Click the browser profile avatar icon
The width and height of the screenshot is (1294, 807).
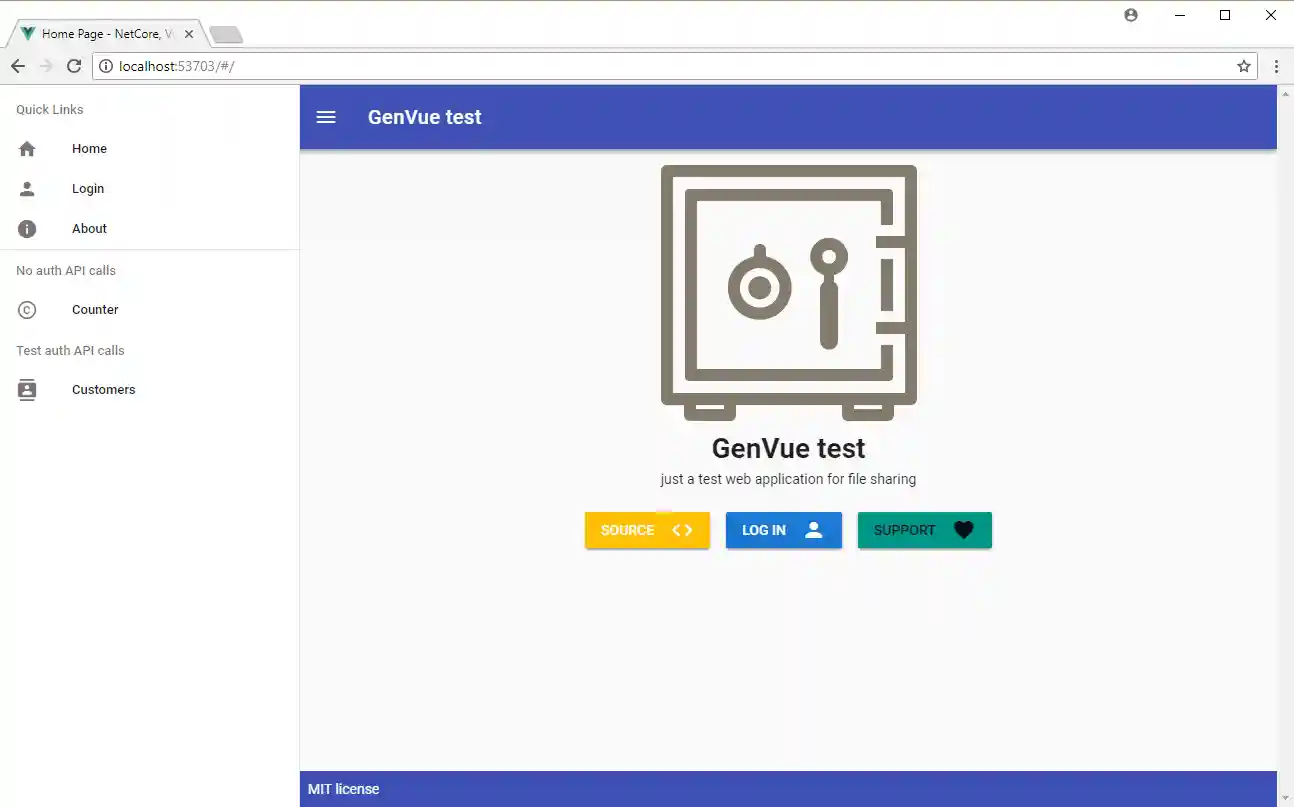pos(1131,15)
